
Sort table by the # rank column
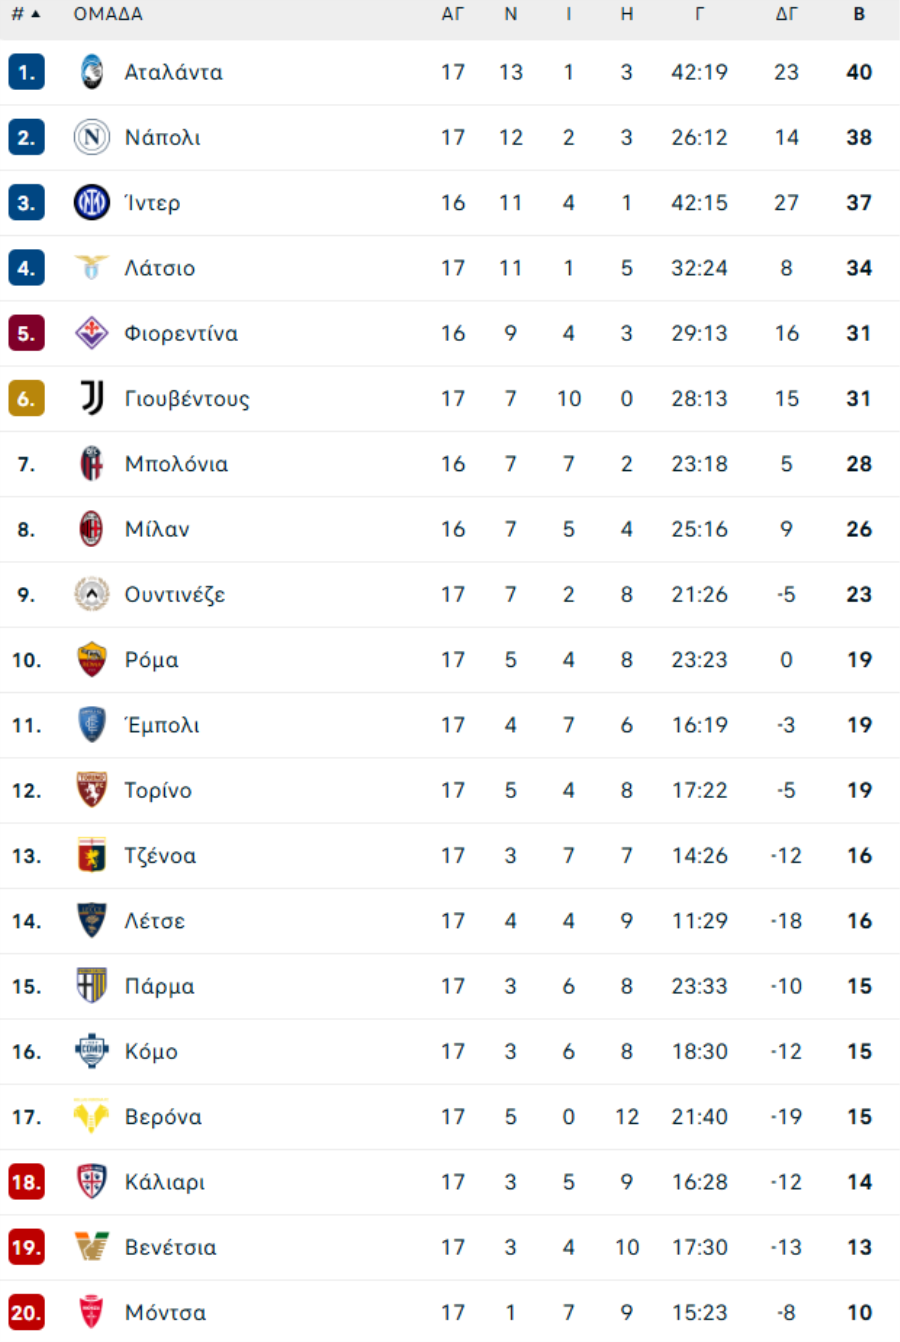(26, 14)
